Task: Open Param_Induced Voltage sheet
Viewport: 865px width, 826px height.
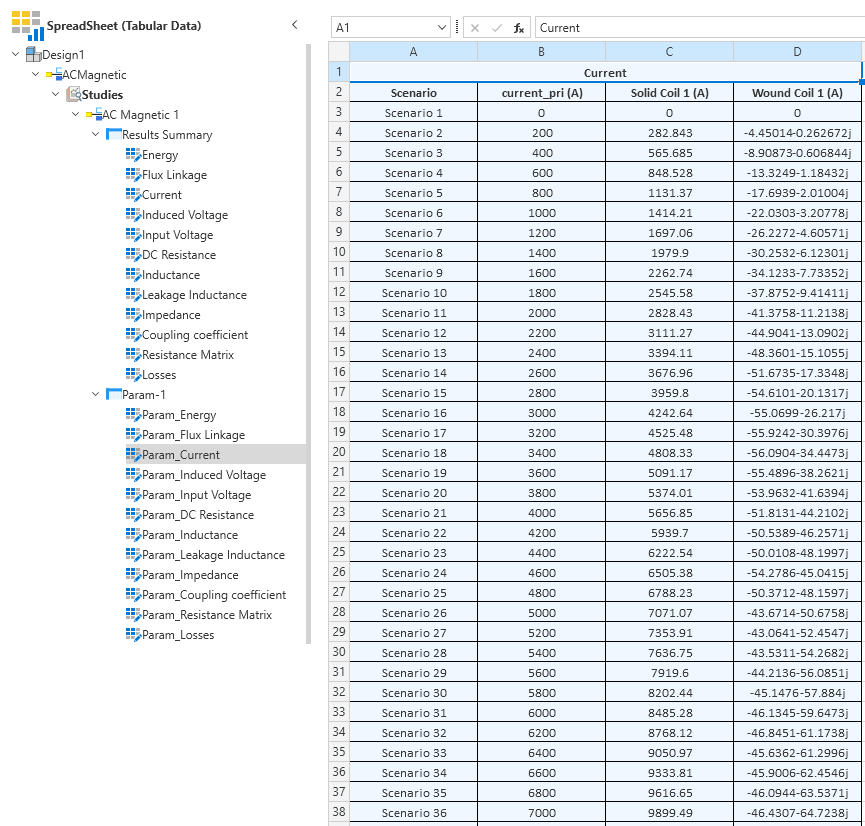Action: click(x=204, y=475)
